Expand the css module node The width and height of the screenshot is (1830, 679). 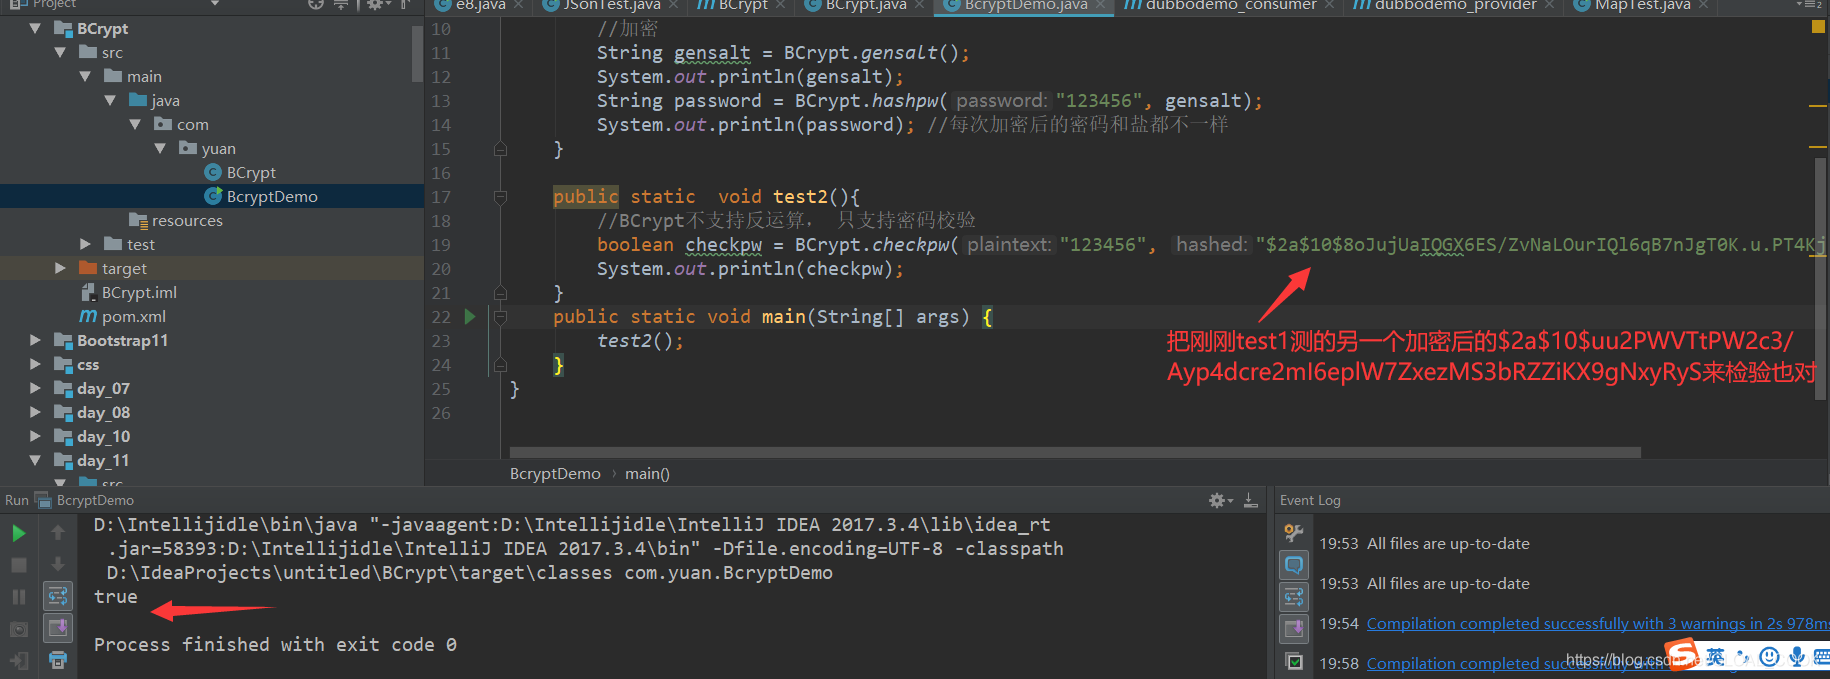point(36,364)
